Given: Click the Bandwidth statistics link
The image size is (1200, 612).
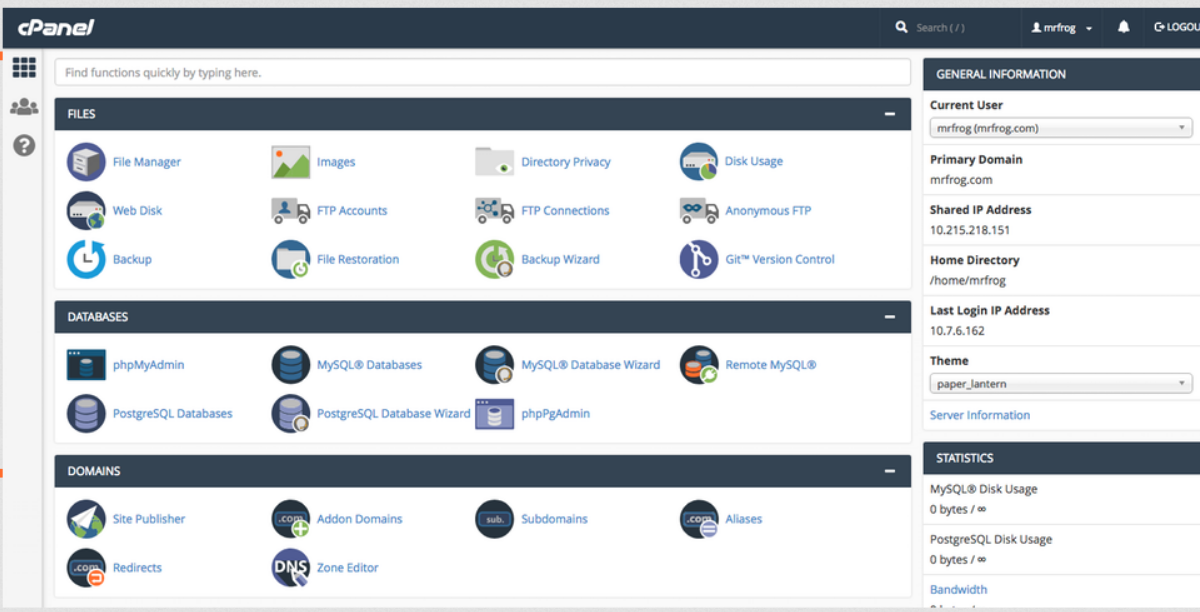Looking at the screenshot, I should click(x=958, y=590).
